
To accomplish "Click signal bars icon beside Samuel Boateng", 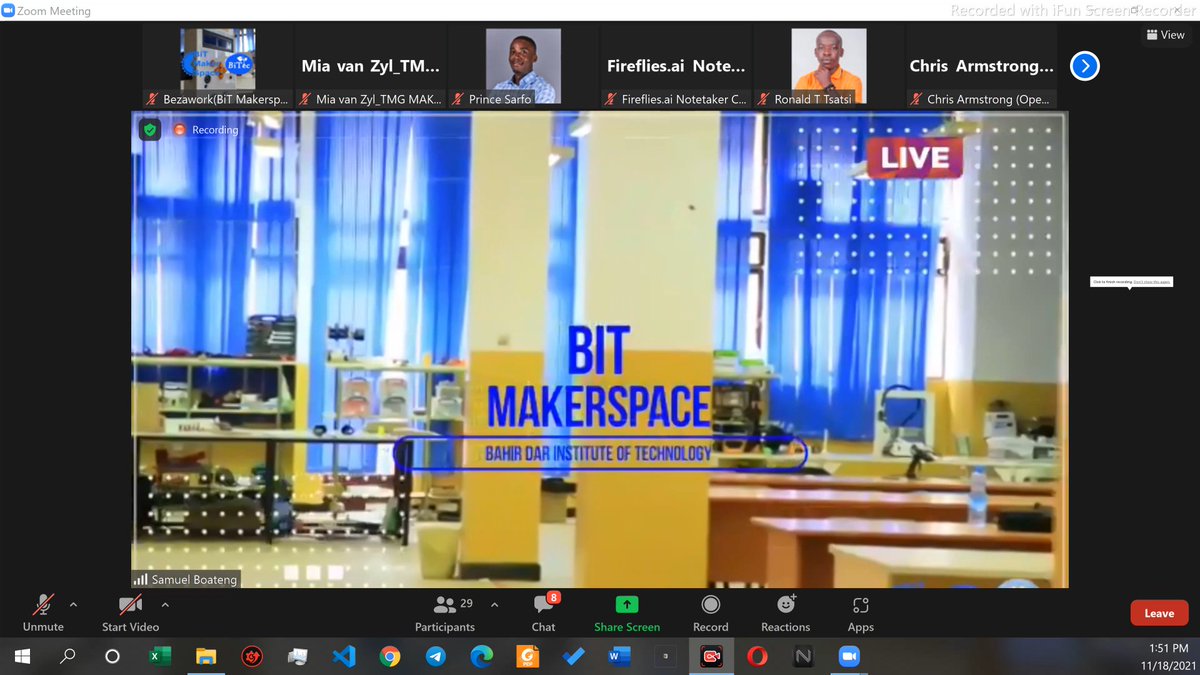I will click(x=140, y=580).
